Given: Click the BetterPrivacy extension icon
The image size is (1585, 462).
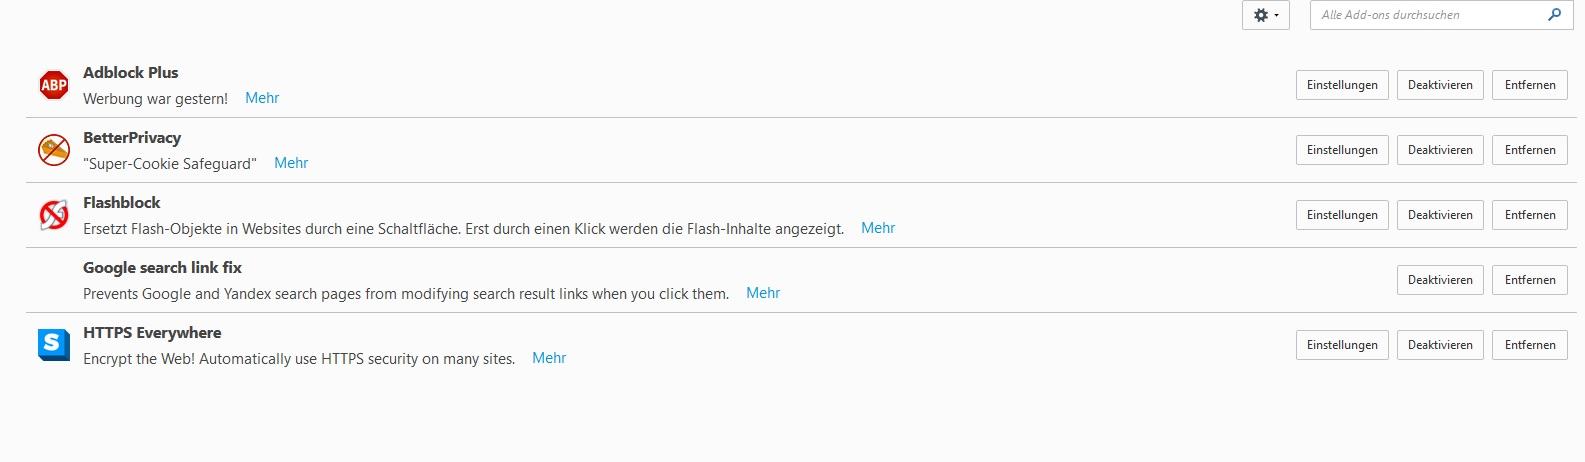Looking at the screenshot, I should pos(53,150).
